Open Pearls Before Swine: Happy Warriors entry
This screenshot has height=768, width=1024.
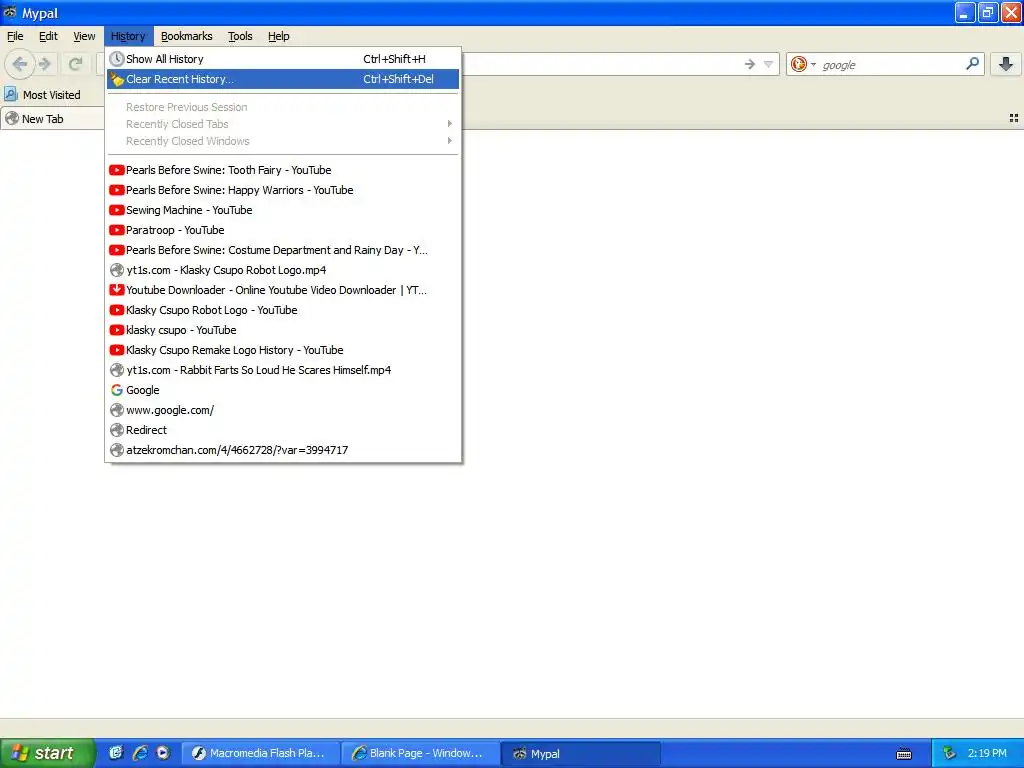[x=283, y=190]
